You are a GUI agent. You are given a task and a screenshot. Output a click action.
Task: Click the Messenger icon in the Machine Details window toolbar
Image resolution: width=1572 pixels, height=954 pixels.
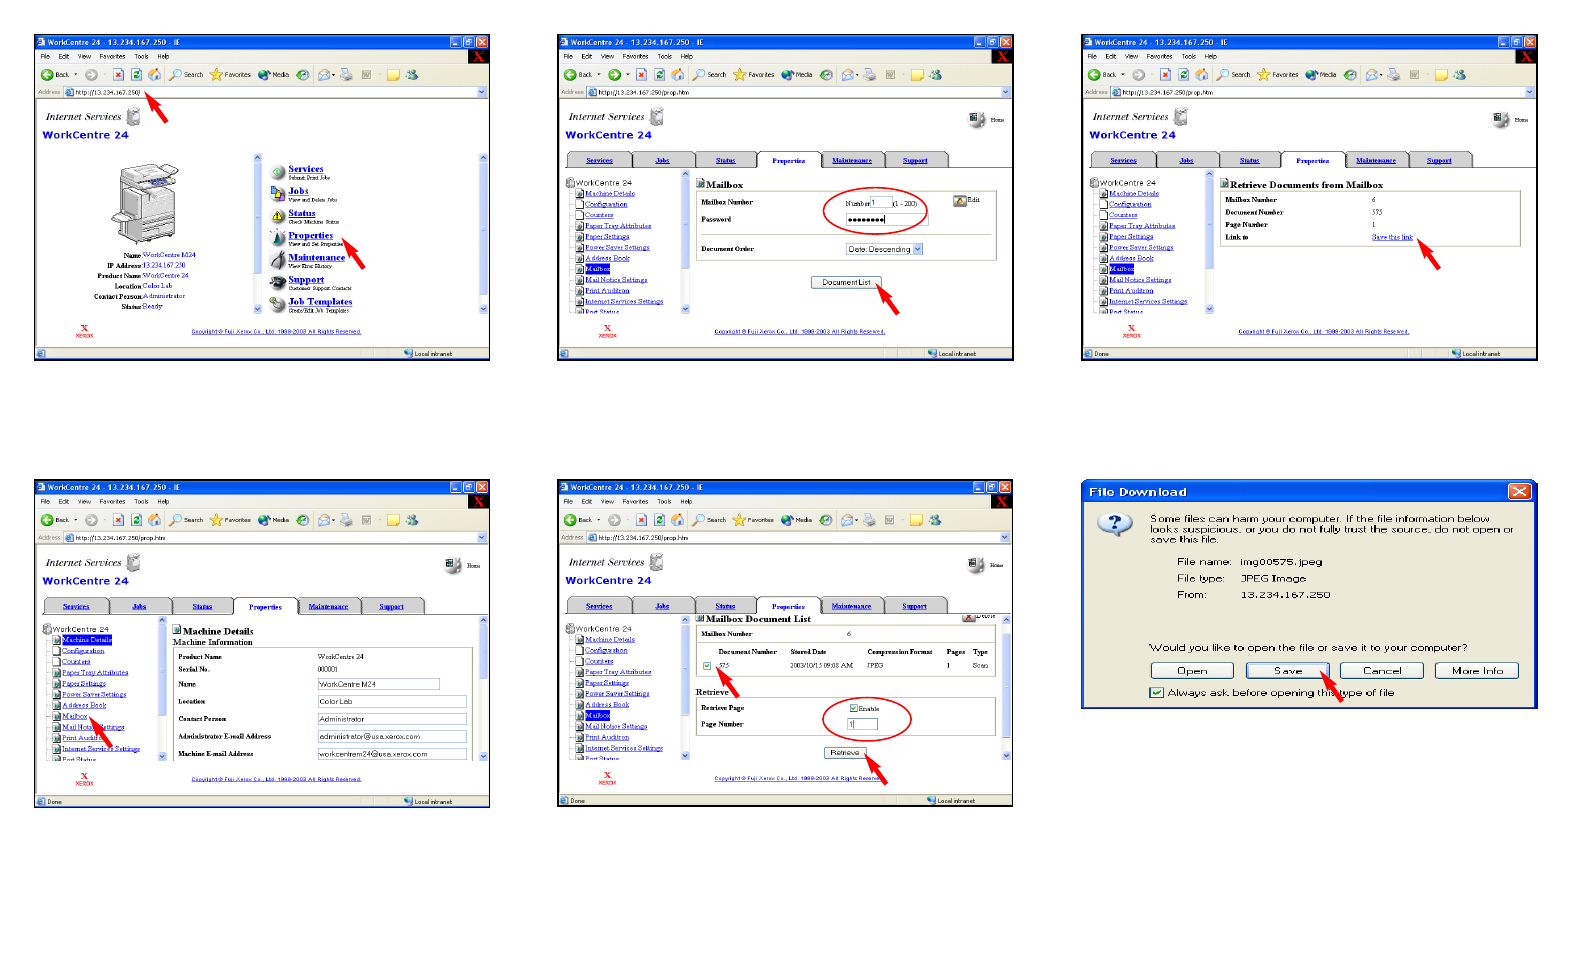412,520
